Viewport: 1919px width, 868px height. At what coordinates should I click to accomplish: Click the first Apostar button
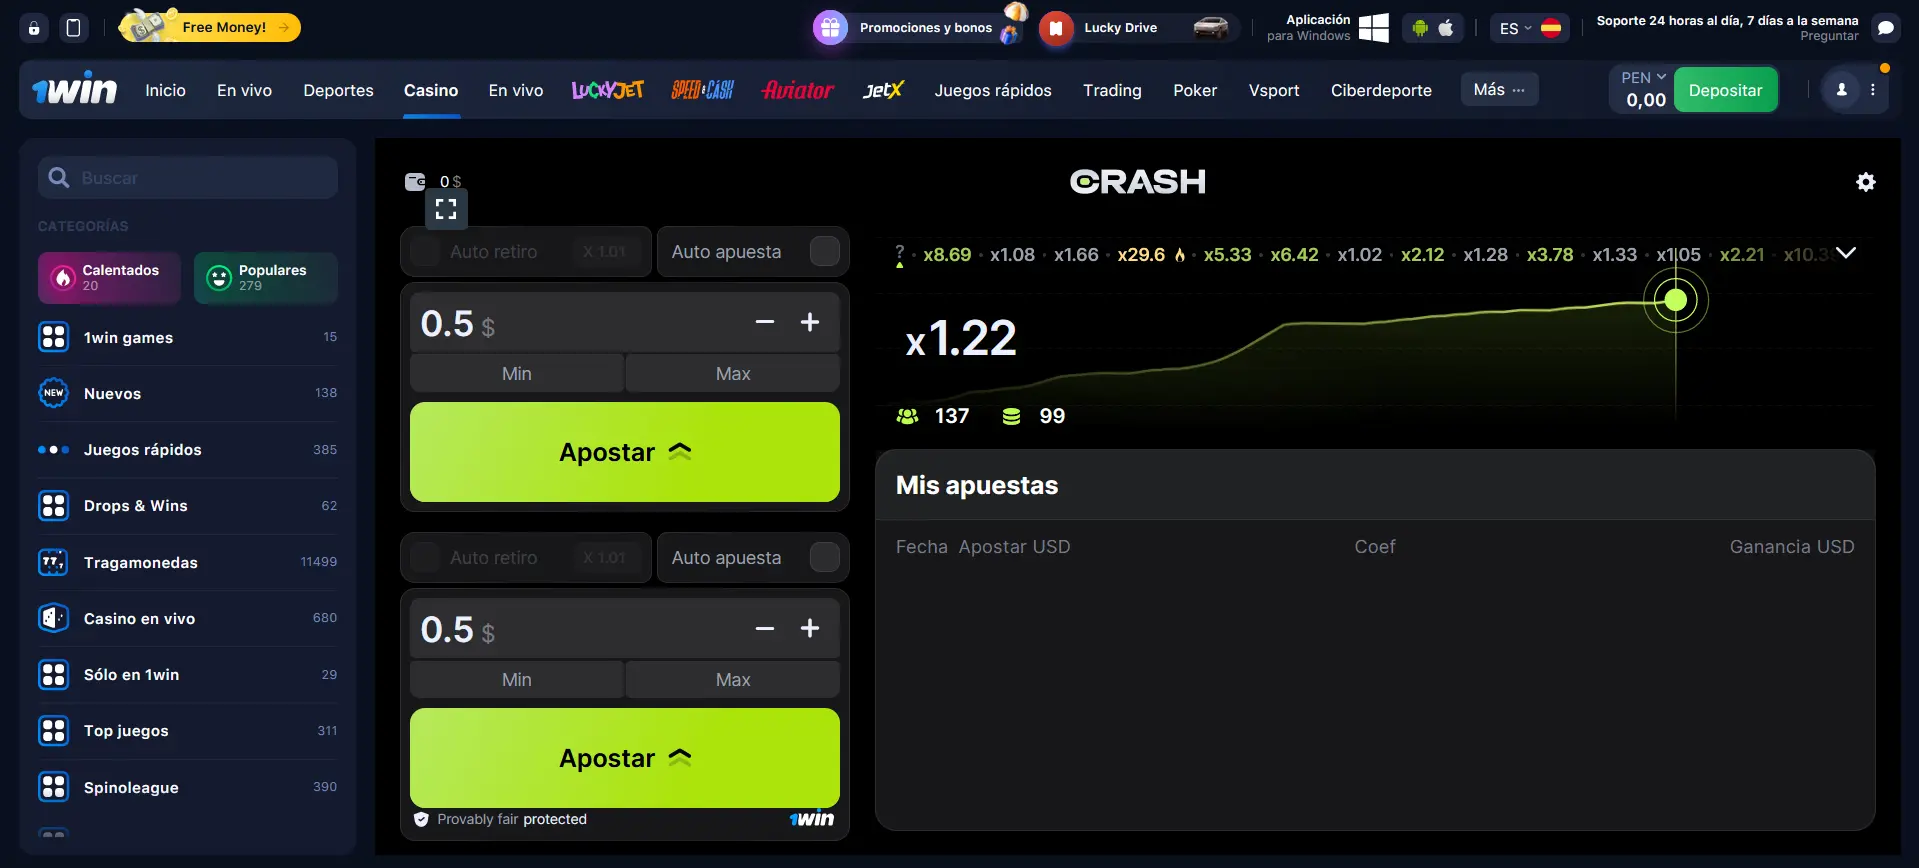point(625,452)
